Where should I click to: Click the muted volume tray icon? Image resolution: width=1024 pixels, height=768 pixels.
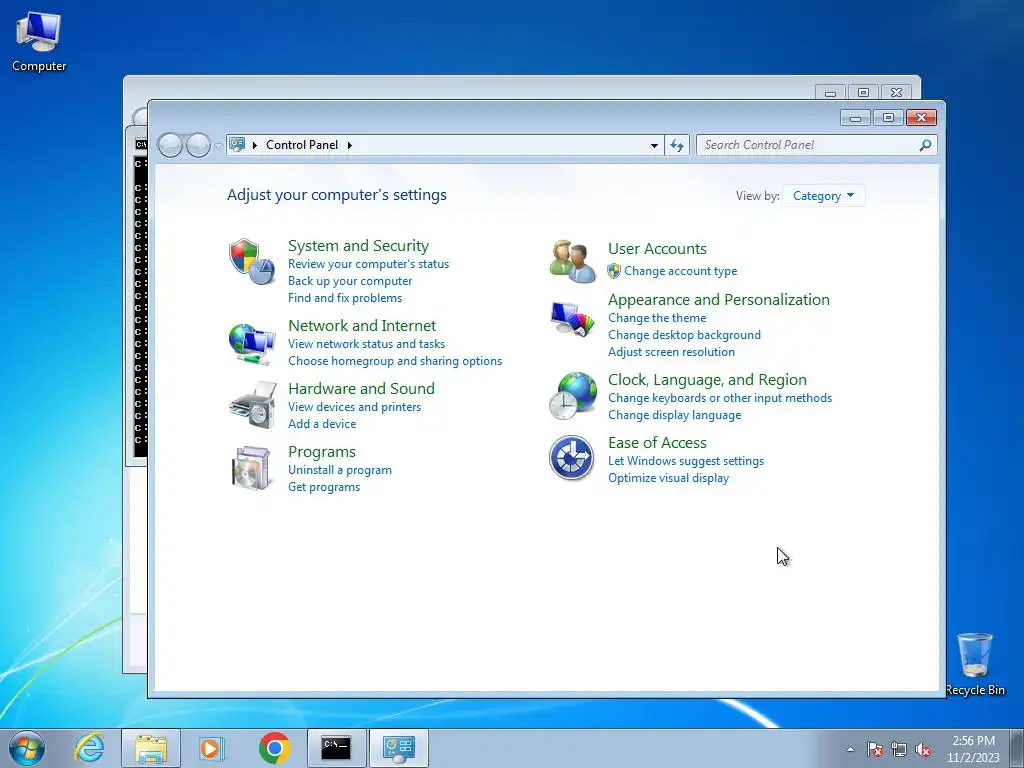(923, 749)
